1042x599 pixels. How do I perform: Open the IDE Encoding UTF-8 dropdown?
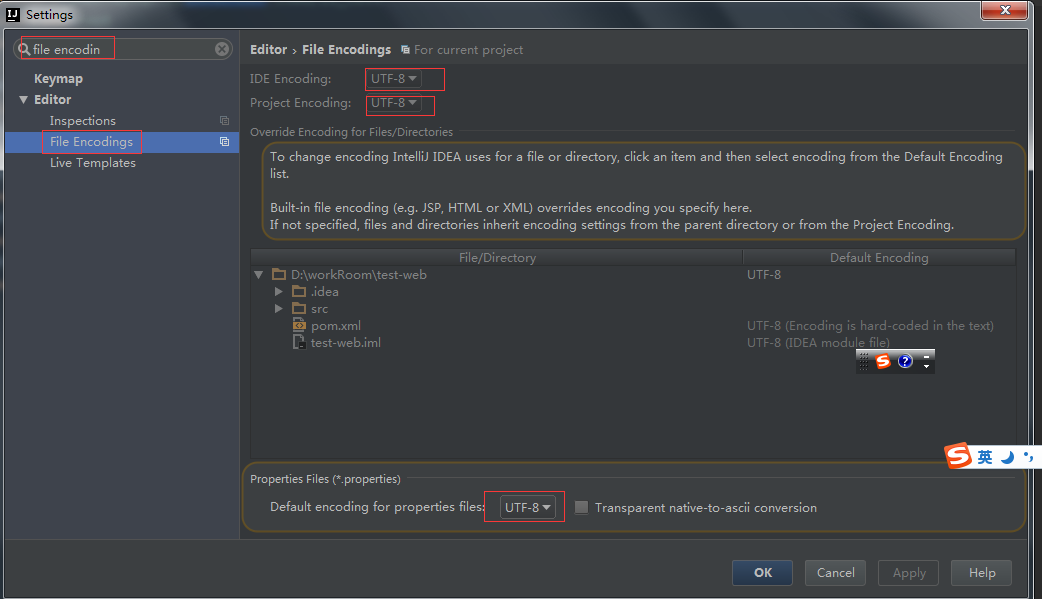(x=393, y=78)
